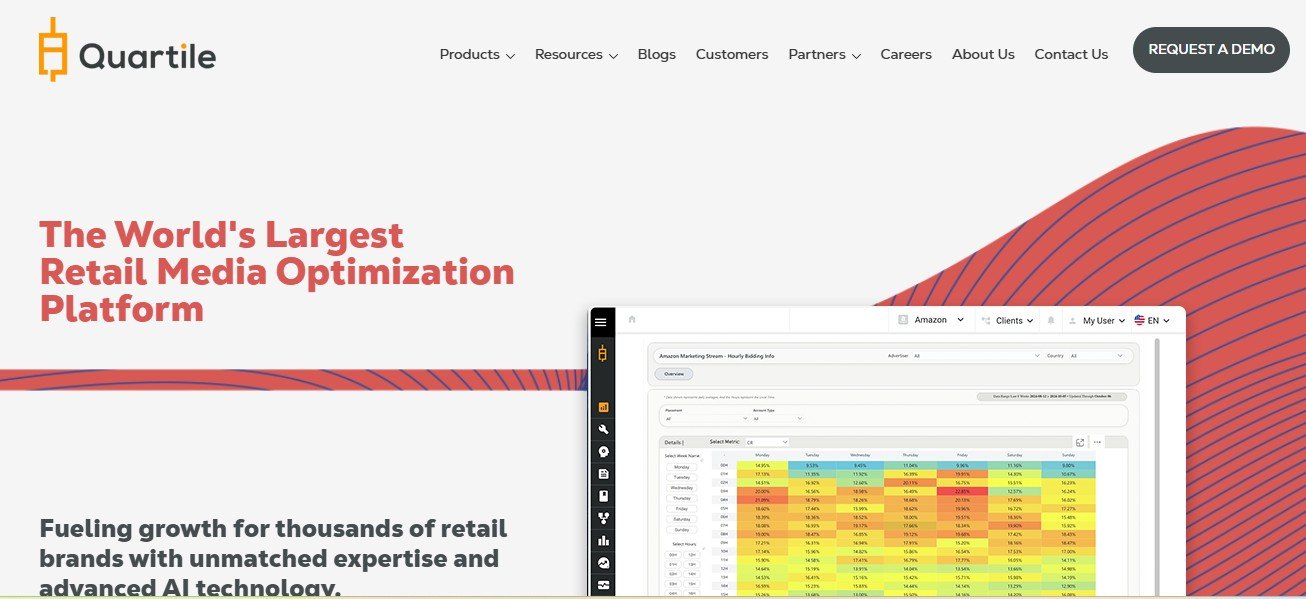Click the notification bell in the dashboard

coord(1051,321)
